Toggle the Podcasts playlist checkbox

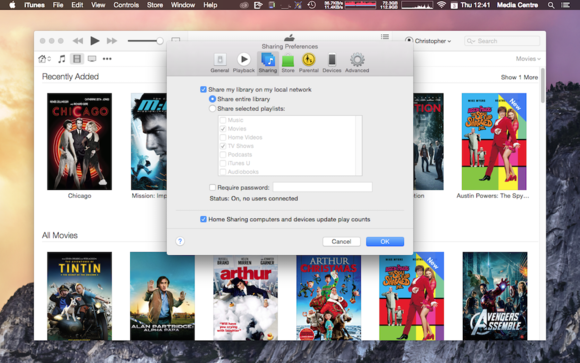223,155
